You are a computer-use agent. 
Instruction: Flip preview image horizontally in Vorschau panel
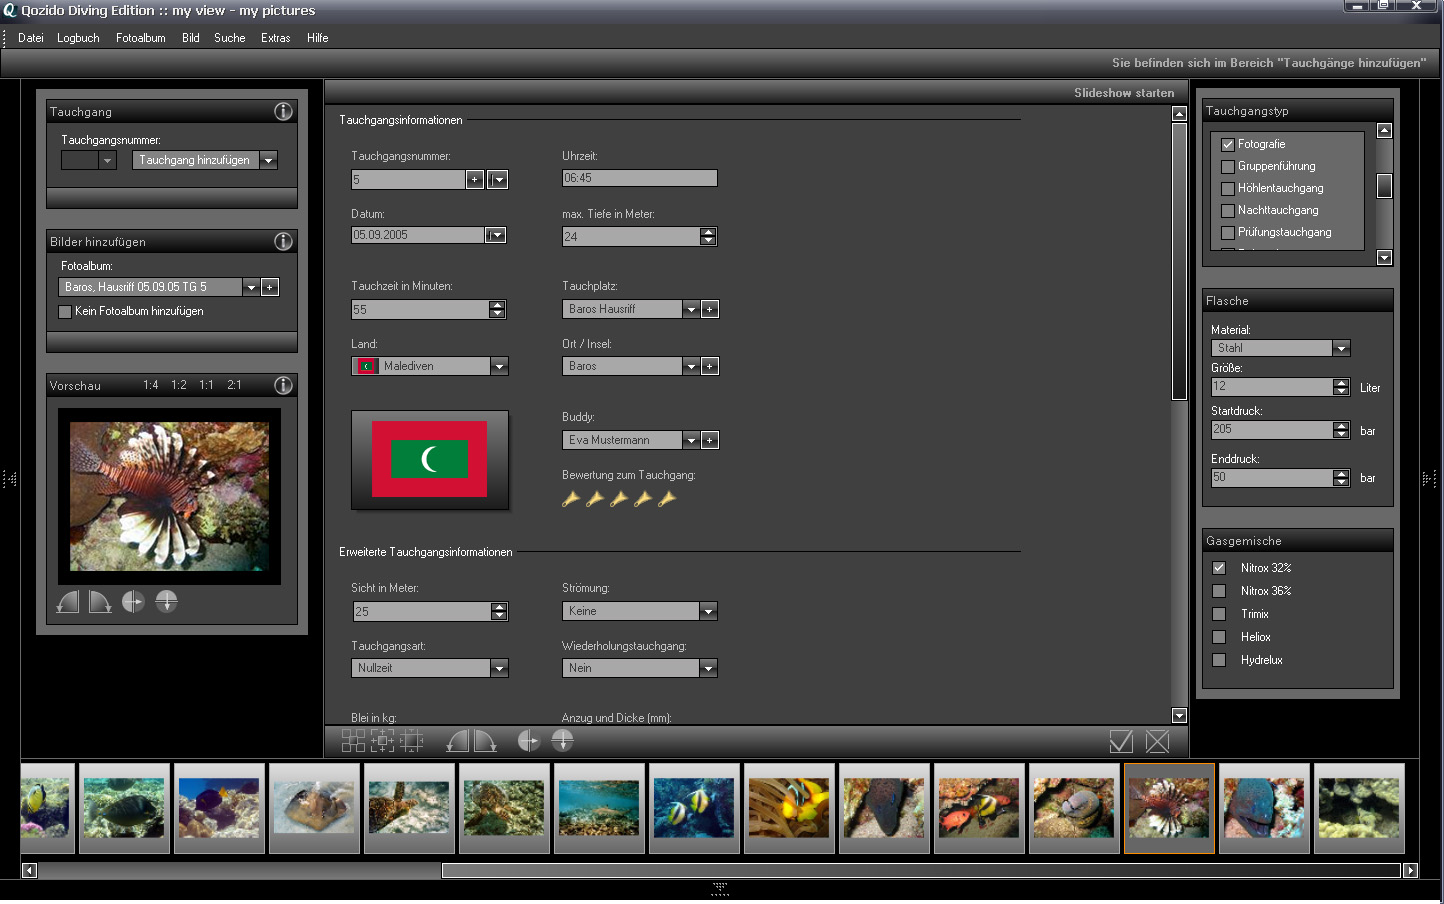(133, 601)
